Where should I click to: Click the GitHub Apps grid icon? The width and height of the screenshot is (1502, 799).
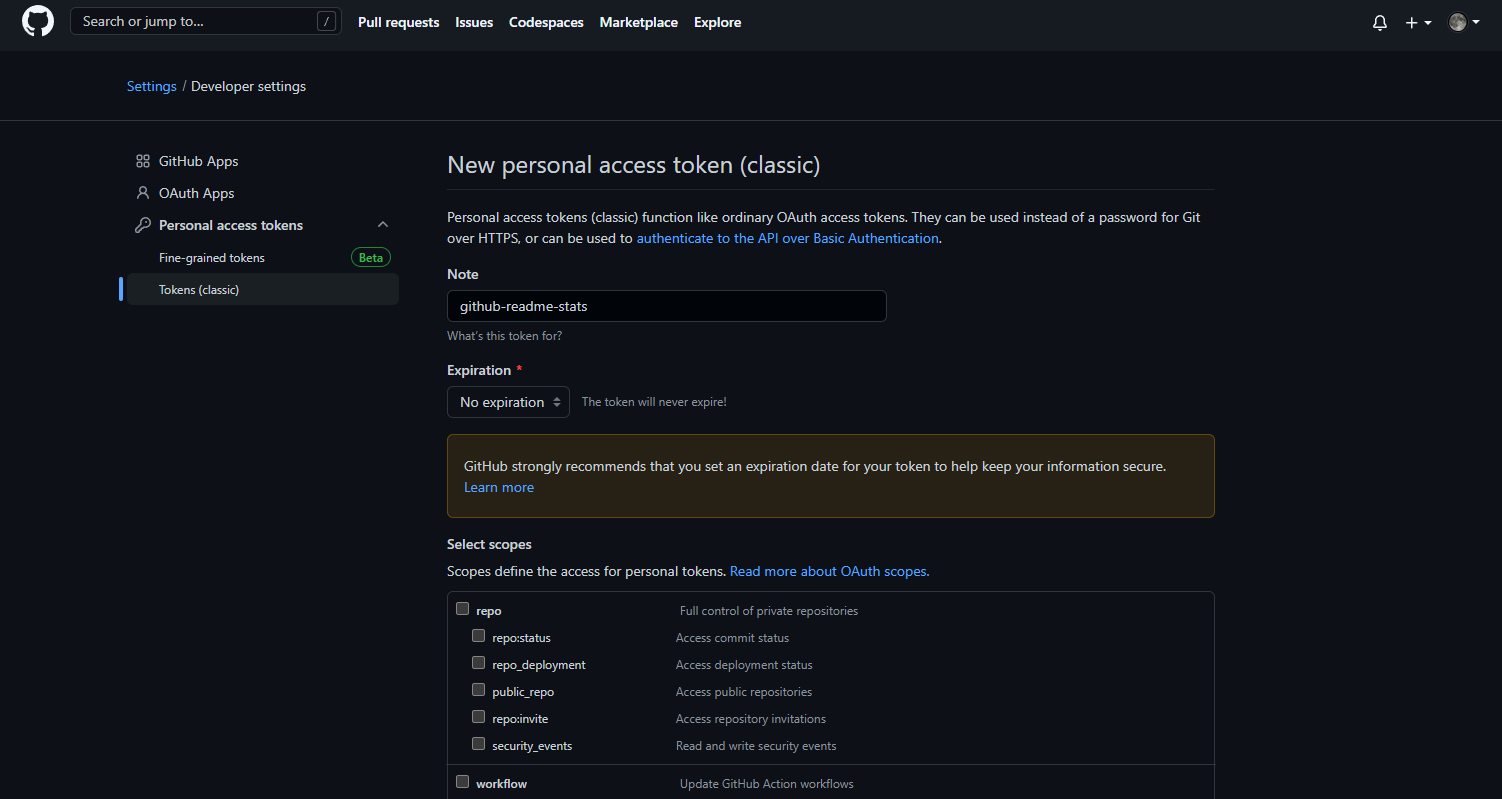143,161
